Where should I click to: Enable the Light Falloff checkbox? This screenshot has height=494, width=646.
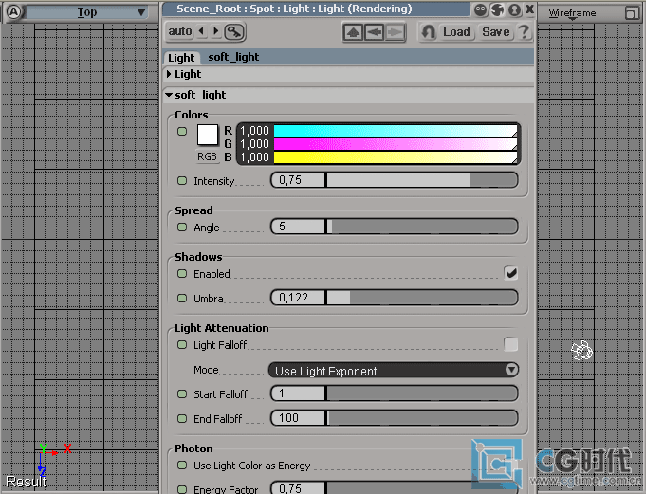coord(511,345)
